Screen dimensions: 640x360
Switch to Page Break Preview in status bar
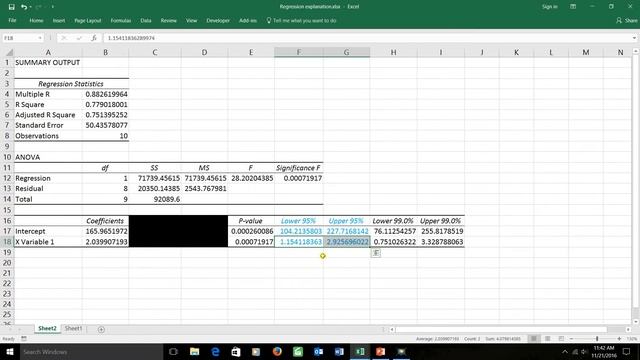point(561,338)
